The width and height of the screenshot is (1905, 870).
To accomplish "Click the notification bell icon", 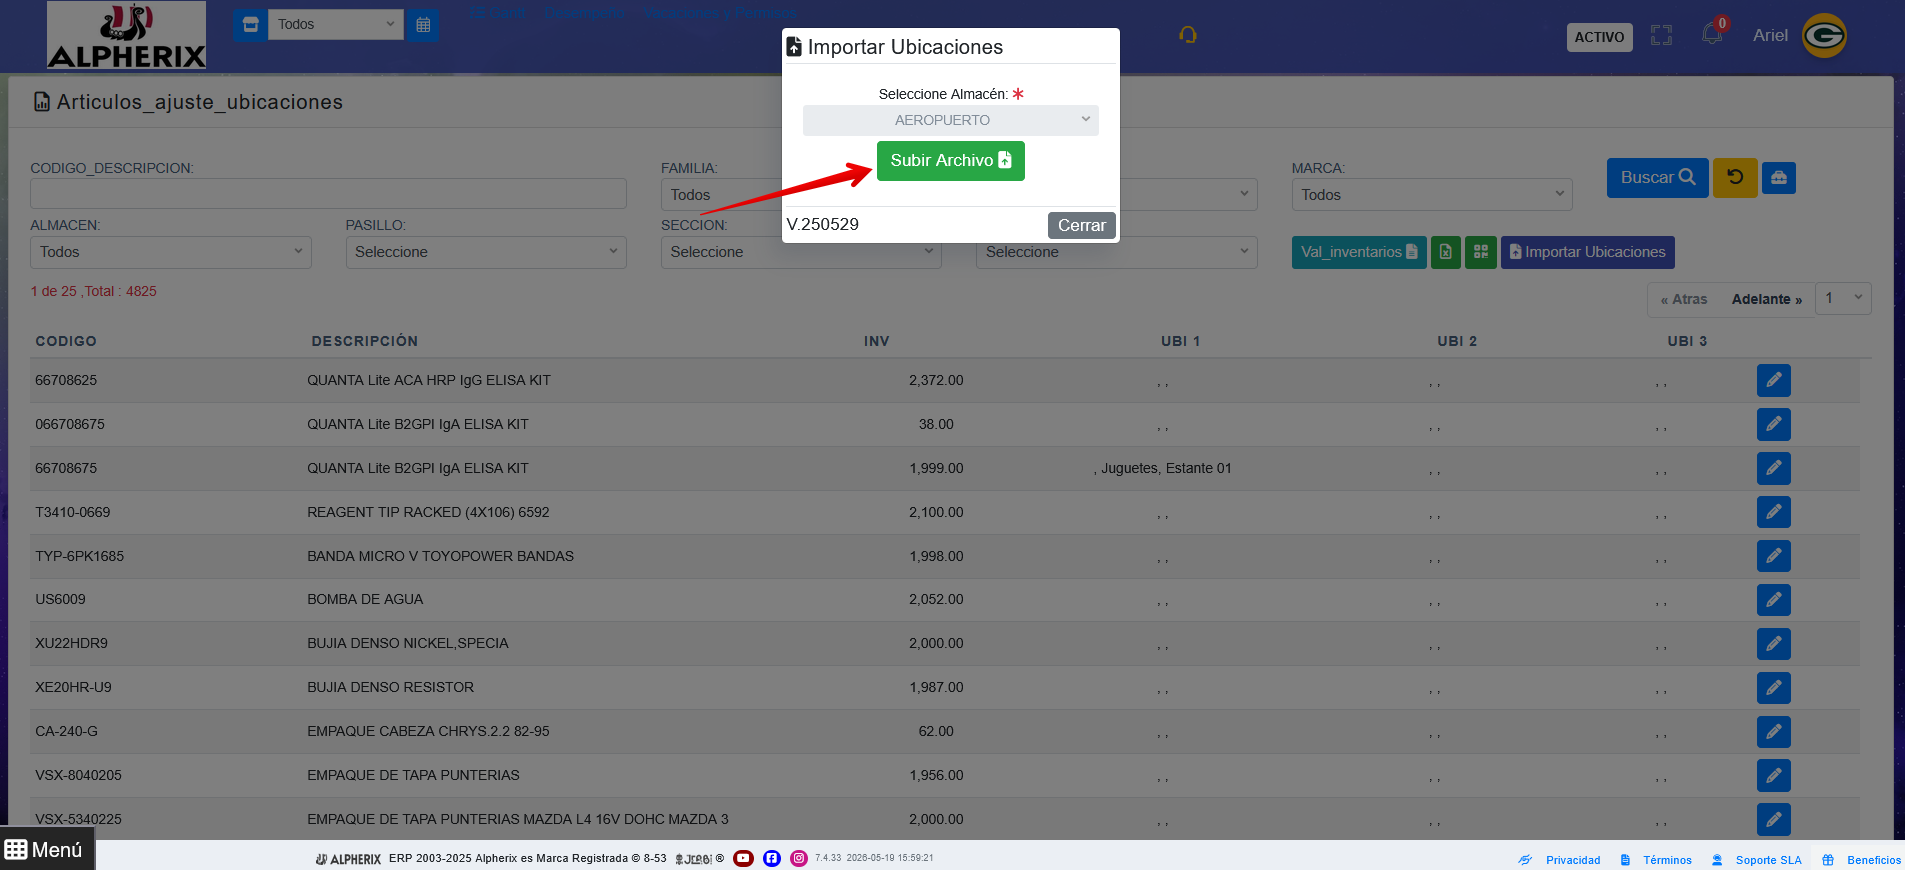I will [x=1712, y=35].
